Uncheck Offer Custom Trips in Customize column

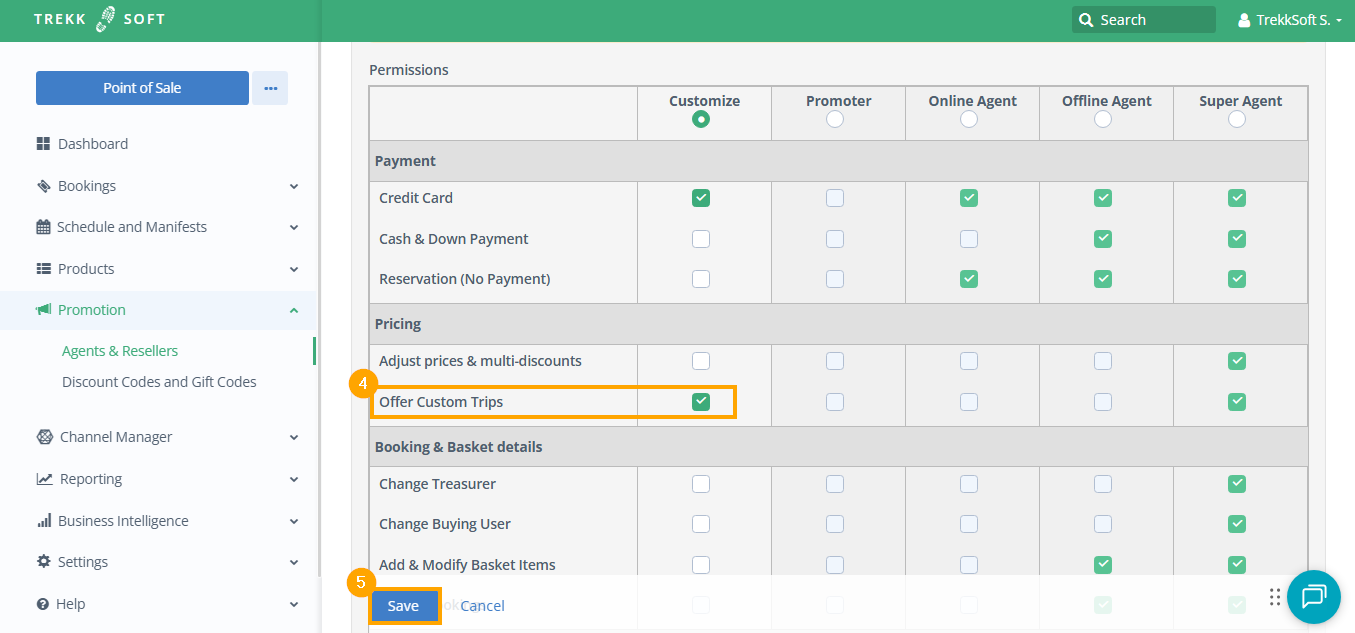point(701,402)
